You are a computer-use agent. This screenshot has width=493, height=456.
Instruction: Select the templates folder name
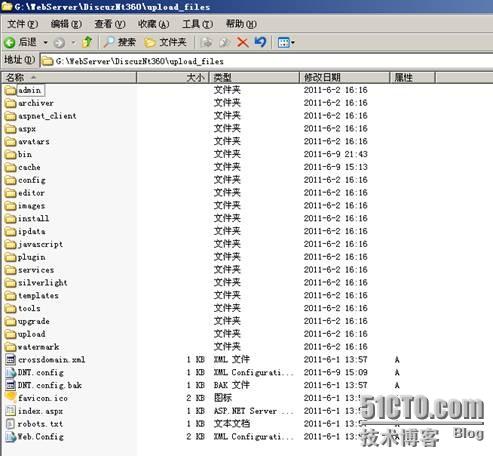coord(38,296)
